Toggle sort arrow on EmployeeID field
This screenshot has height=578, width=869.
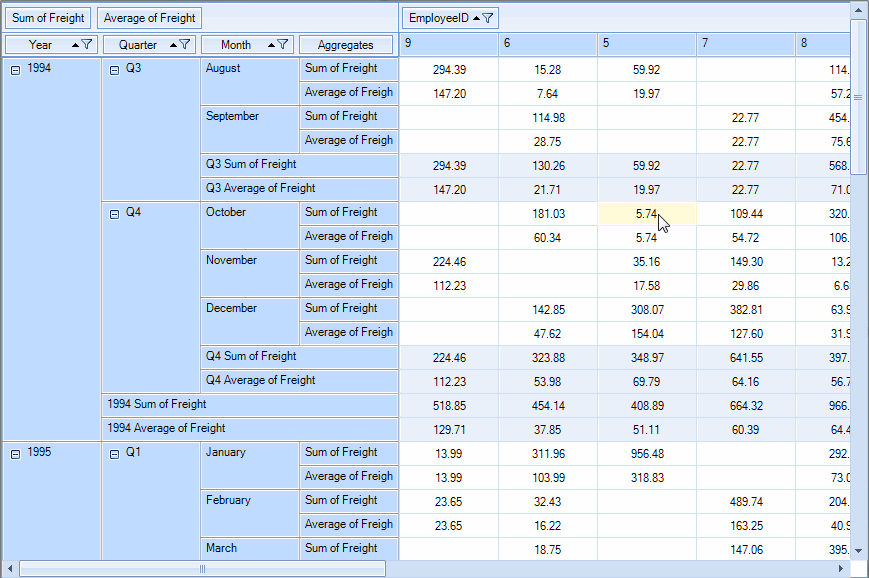click(476, 18)
